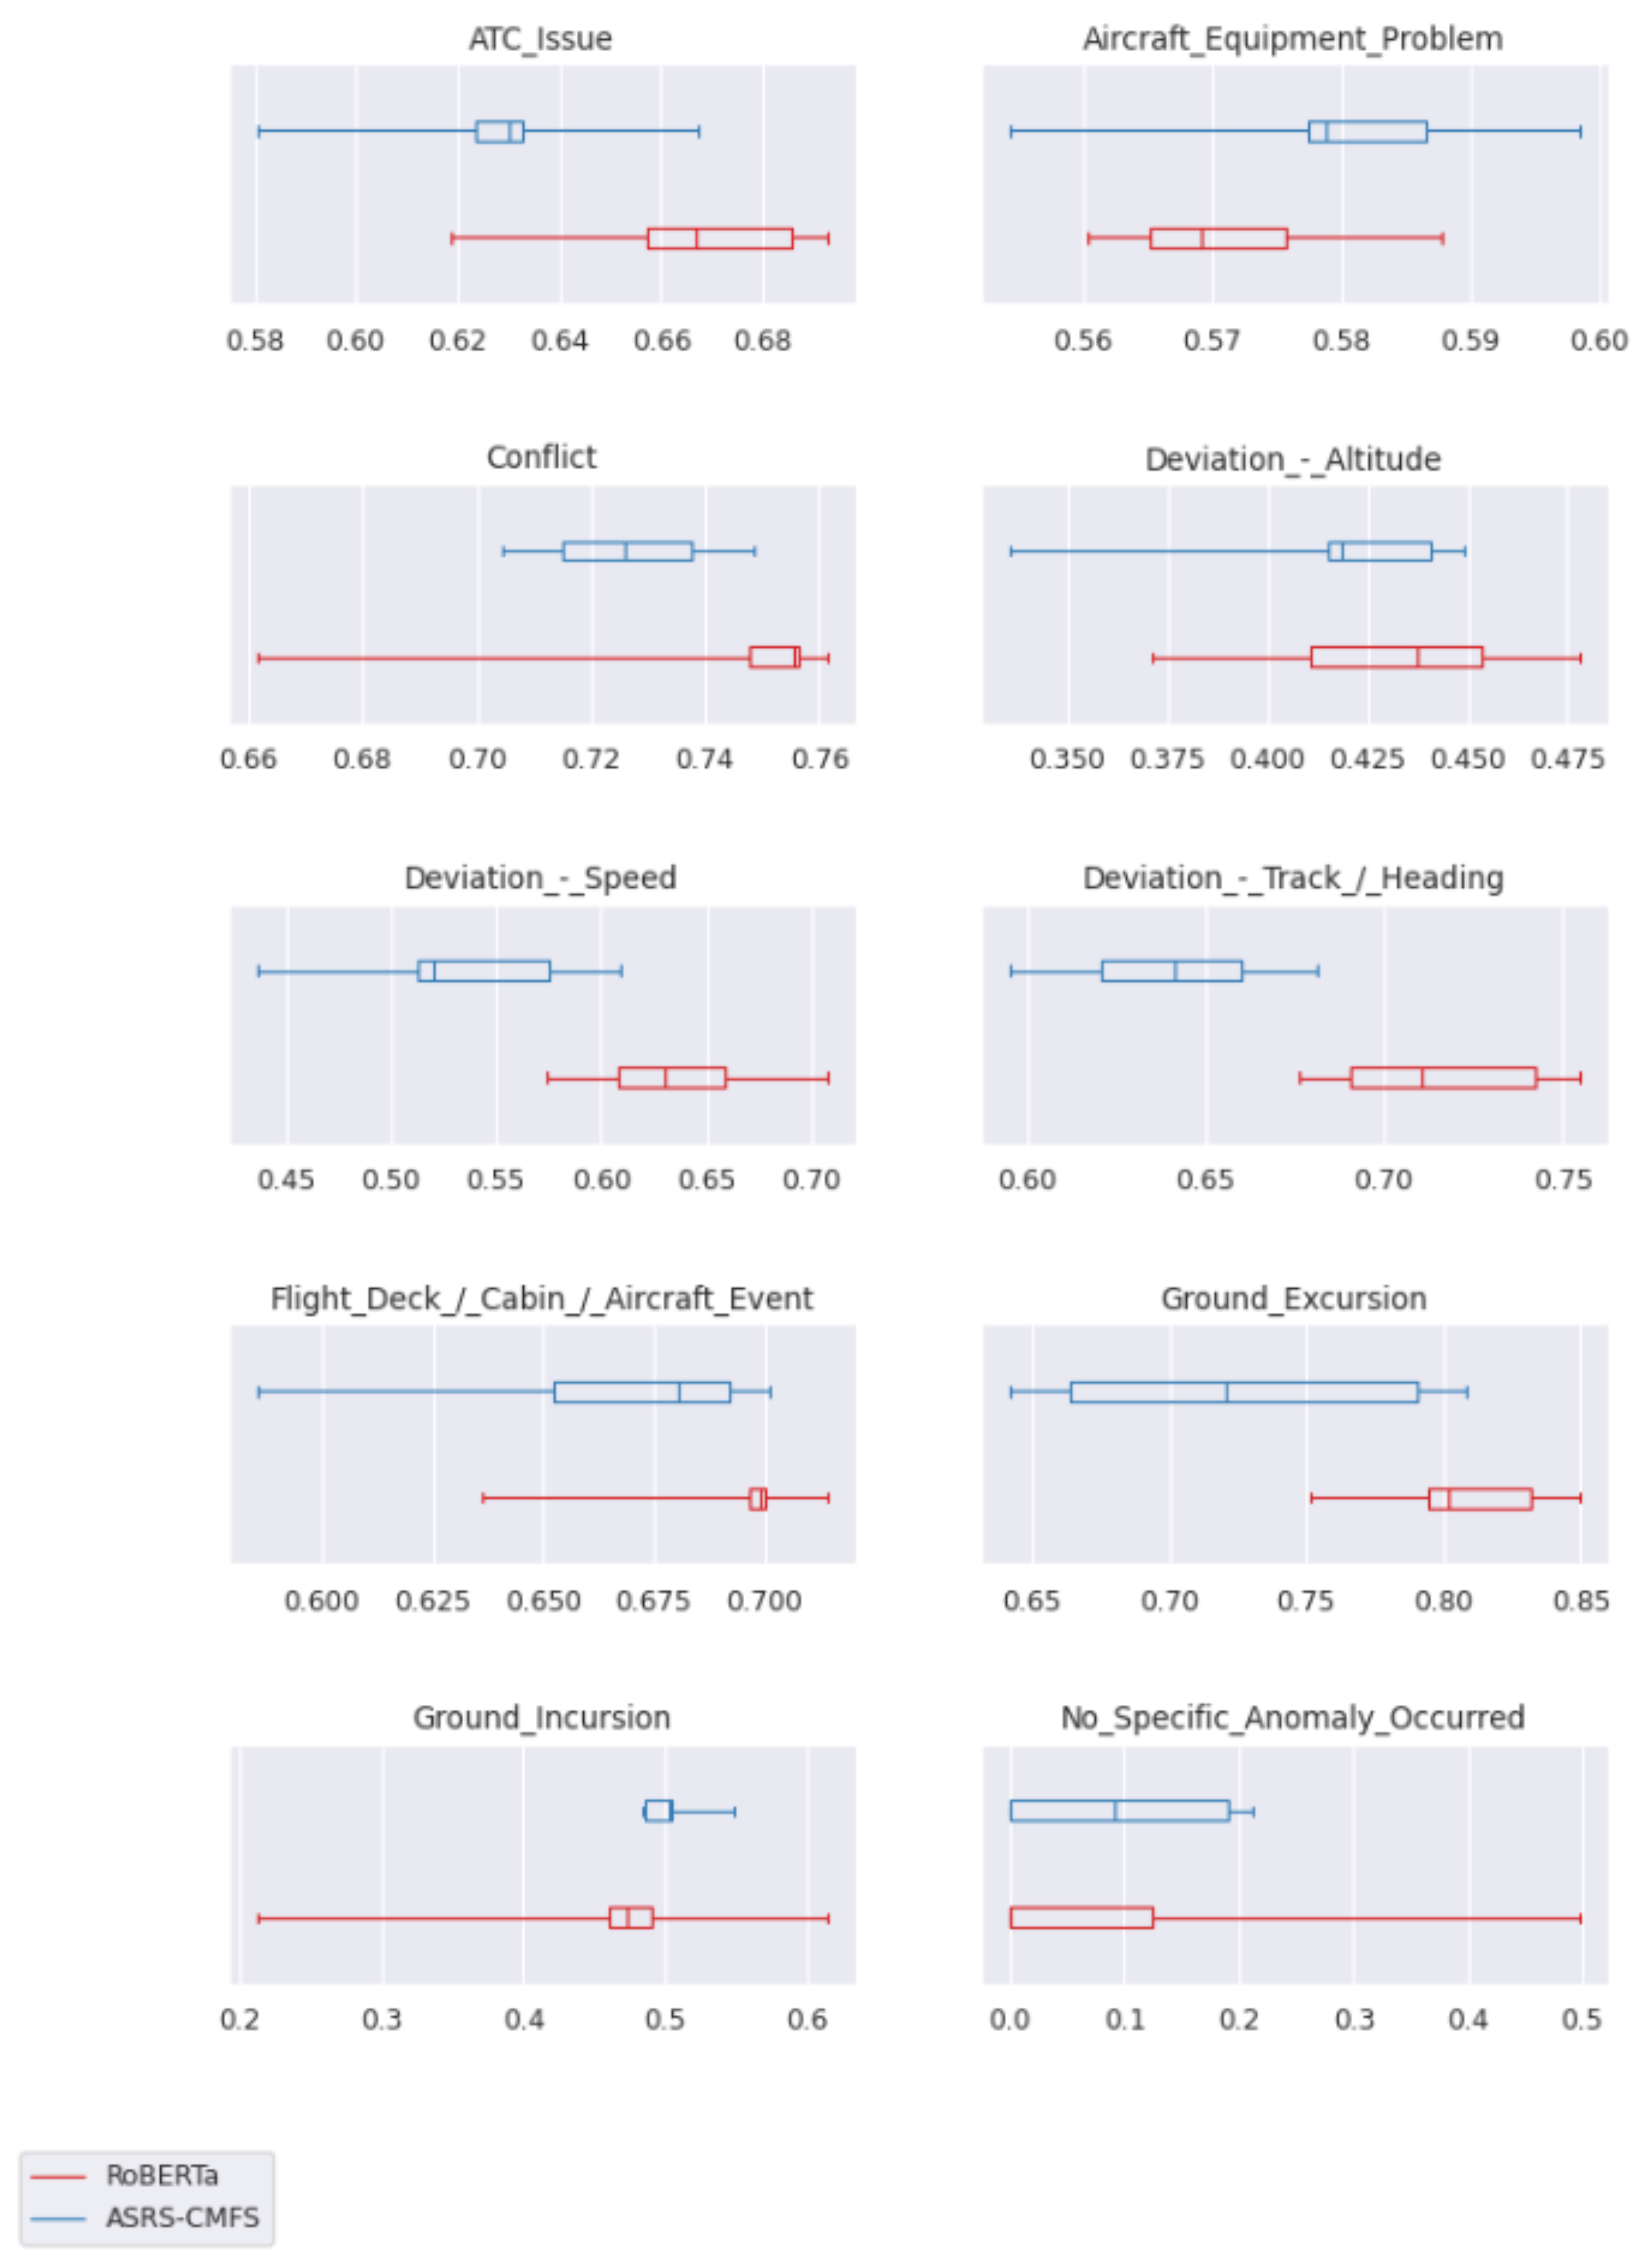Click the Deviation_-_Altitude title text

1292,459
